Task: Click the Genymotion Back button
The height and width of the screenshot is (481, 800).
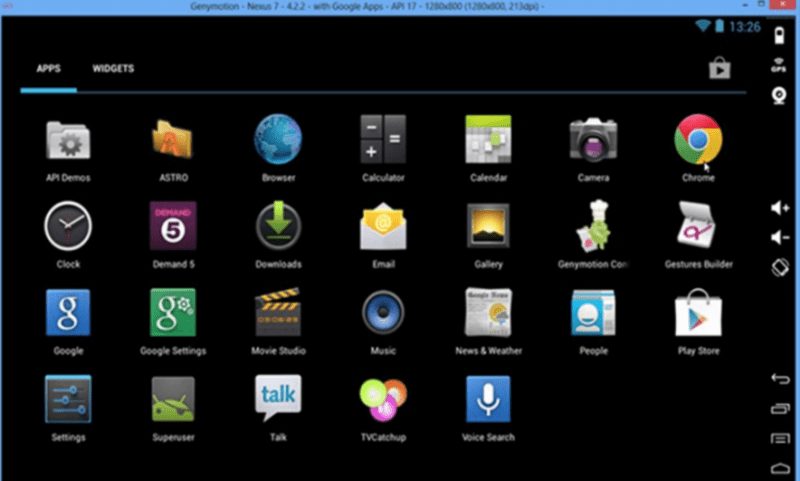Action: (780, 378)
